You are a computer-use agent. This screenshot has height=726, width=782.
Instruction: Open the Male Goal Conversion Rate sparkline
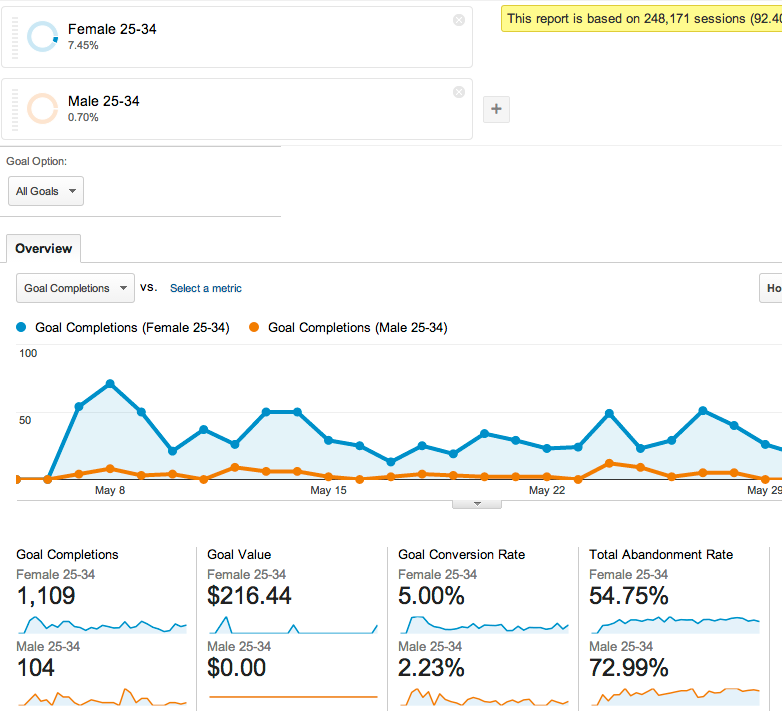click(483, 696)
